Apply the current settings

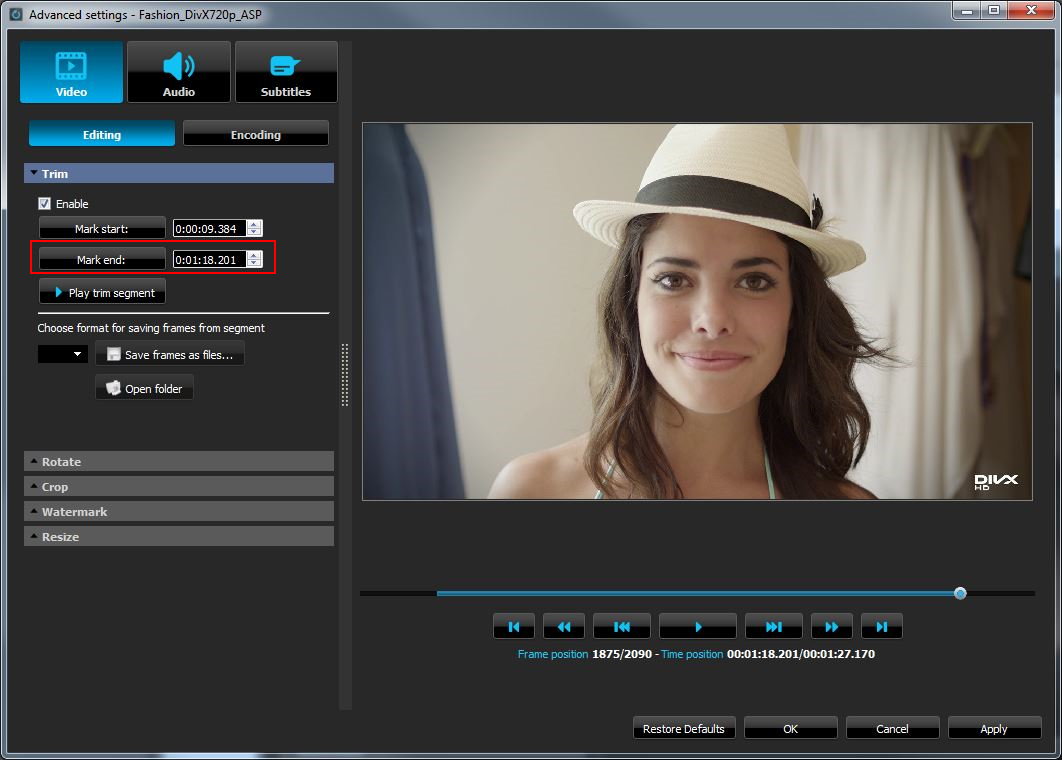click(994, 728)
